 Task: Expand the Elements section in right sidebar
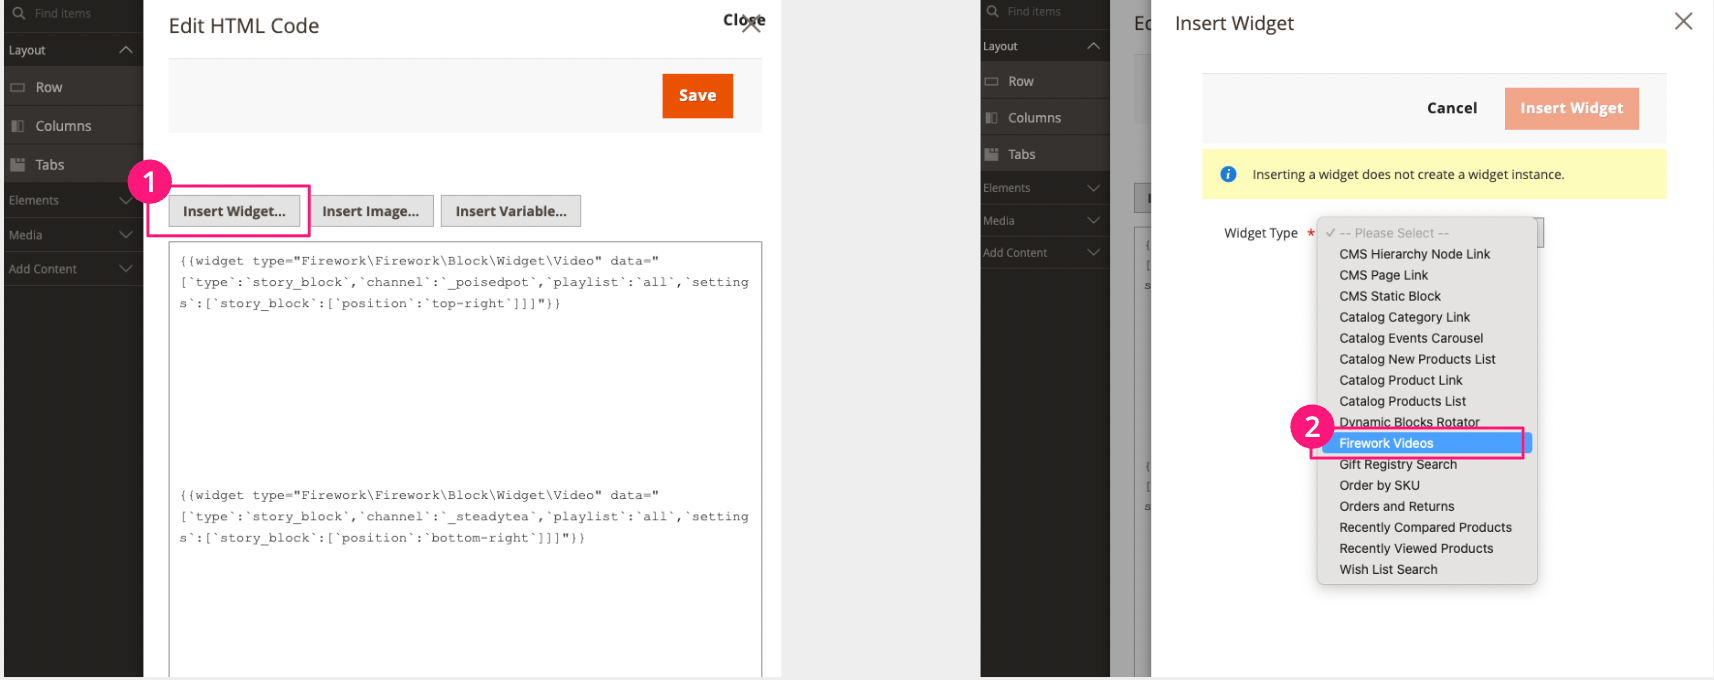[x=1093, y=188]
